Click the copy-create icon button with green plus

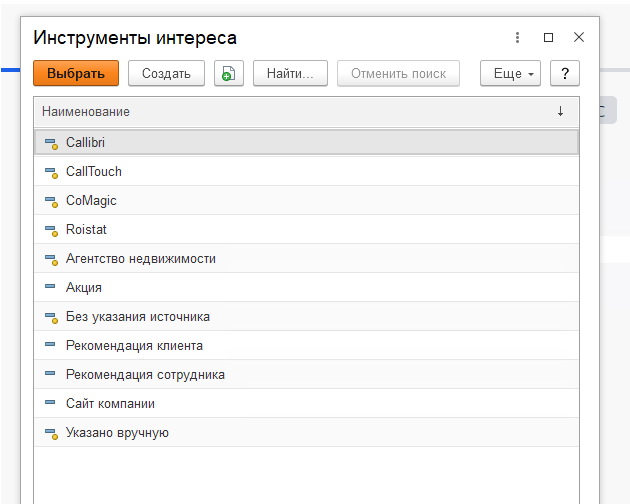[x=229, y=73]
